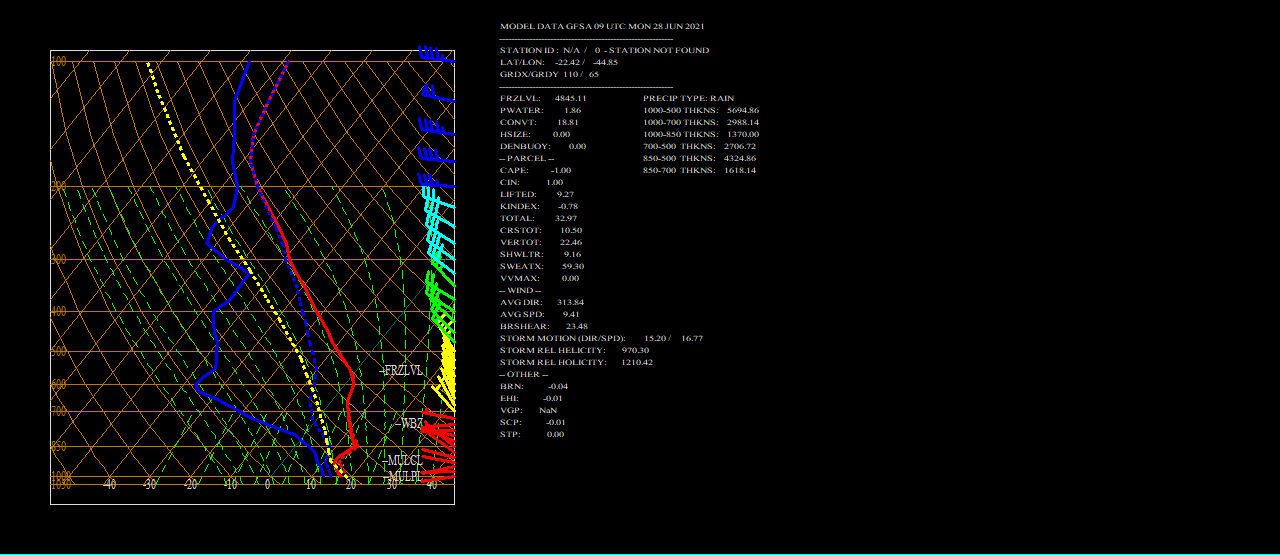The height and width of the screenshot is (555, 1280).
Task: Click the CRSTOT 10.50 row
Action: click(x=541, y=230)
